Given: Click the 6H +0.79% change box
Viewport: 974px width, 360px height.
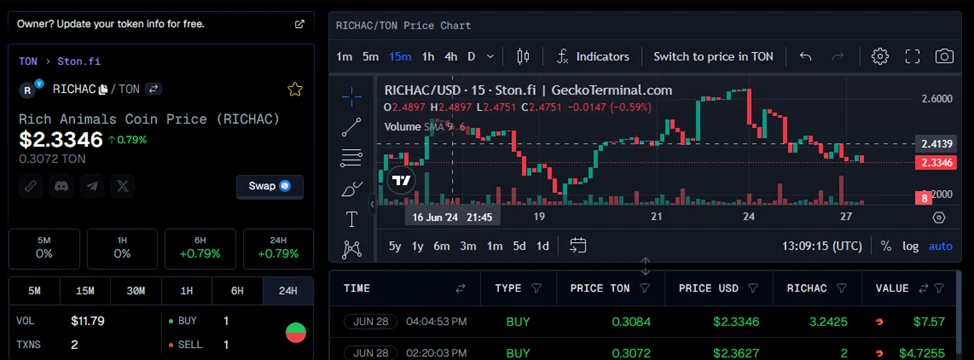Looking at the screenshot, I should click(200, 249).
